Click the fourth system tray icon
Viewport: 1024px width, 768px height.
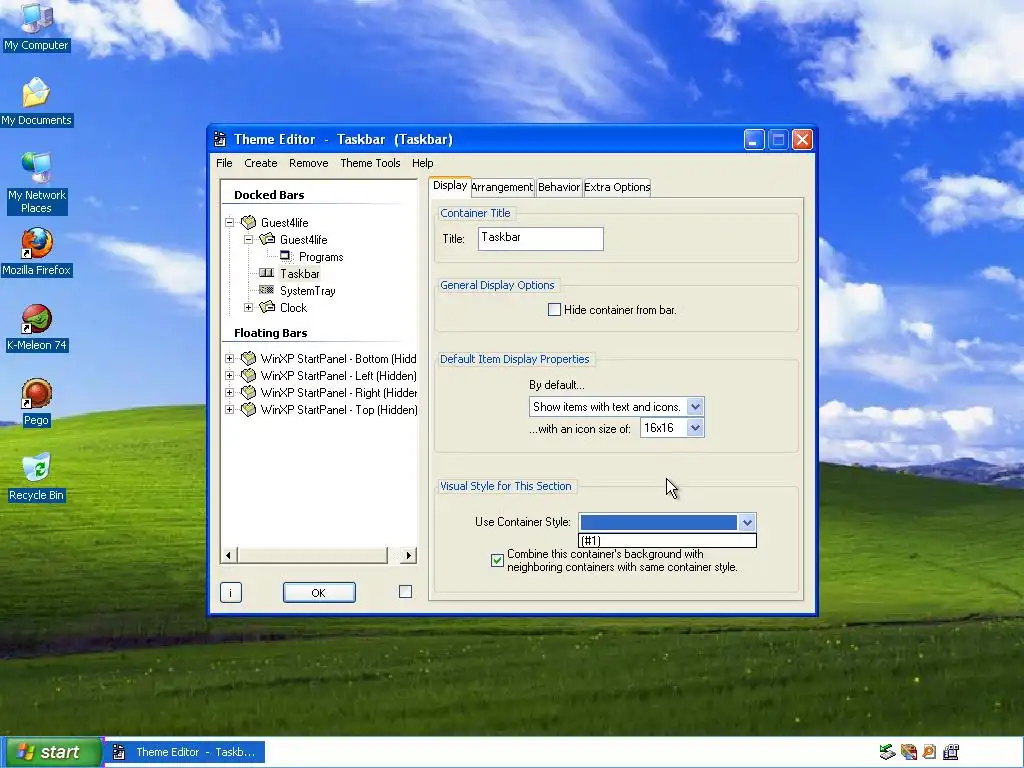(951, 752)
